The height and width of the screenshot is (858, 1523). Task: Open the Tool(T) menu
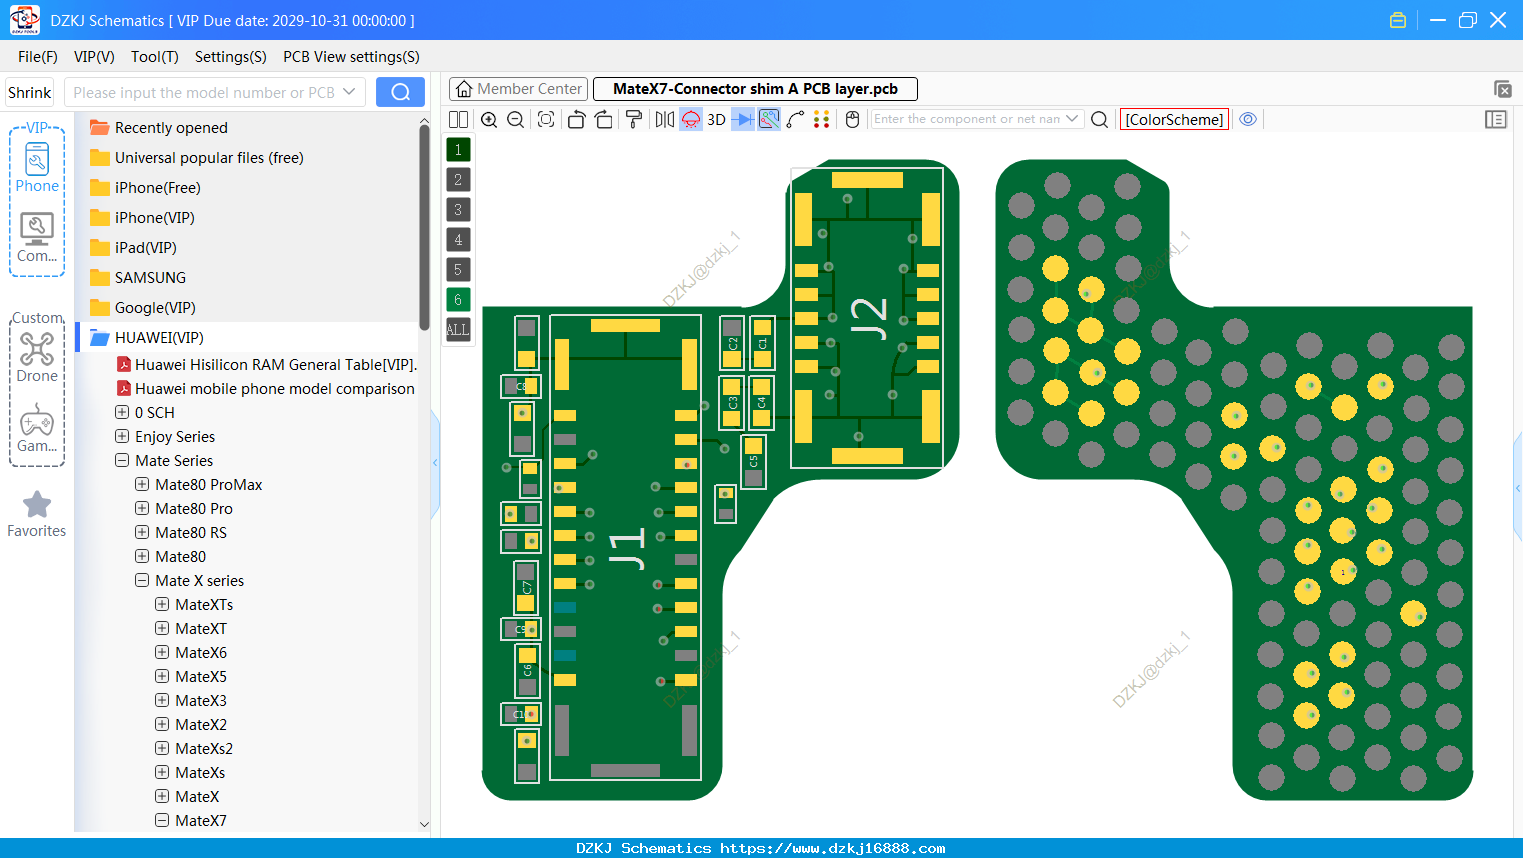[155, 57]
